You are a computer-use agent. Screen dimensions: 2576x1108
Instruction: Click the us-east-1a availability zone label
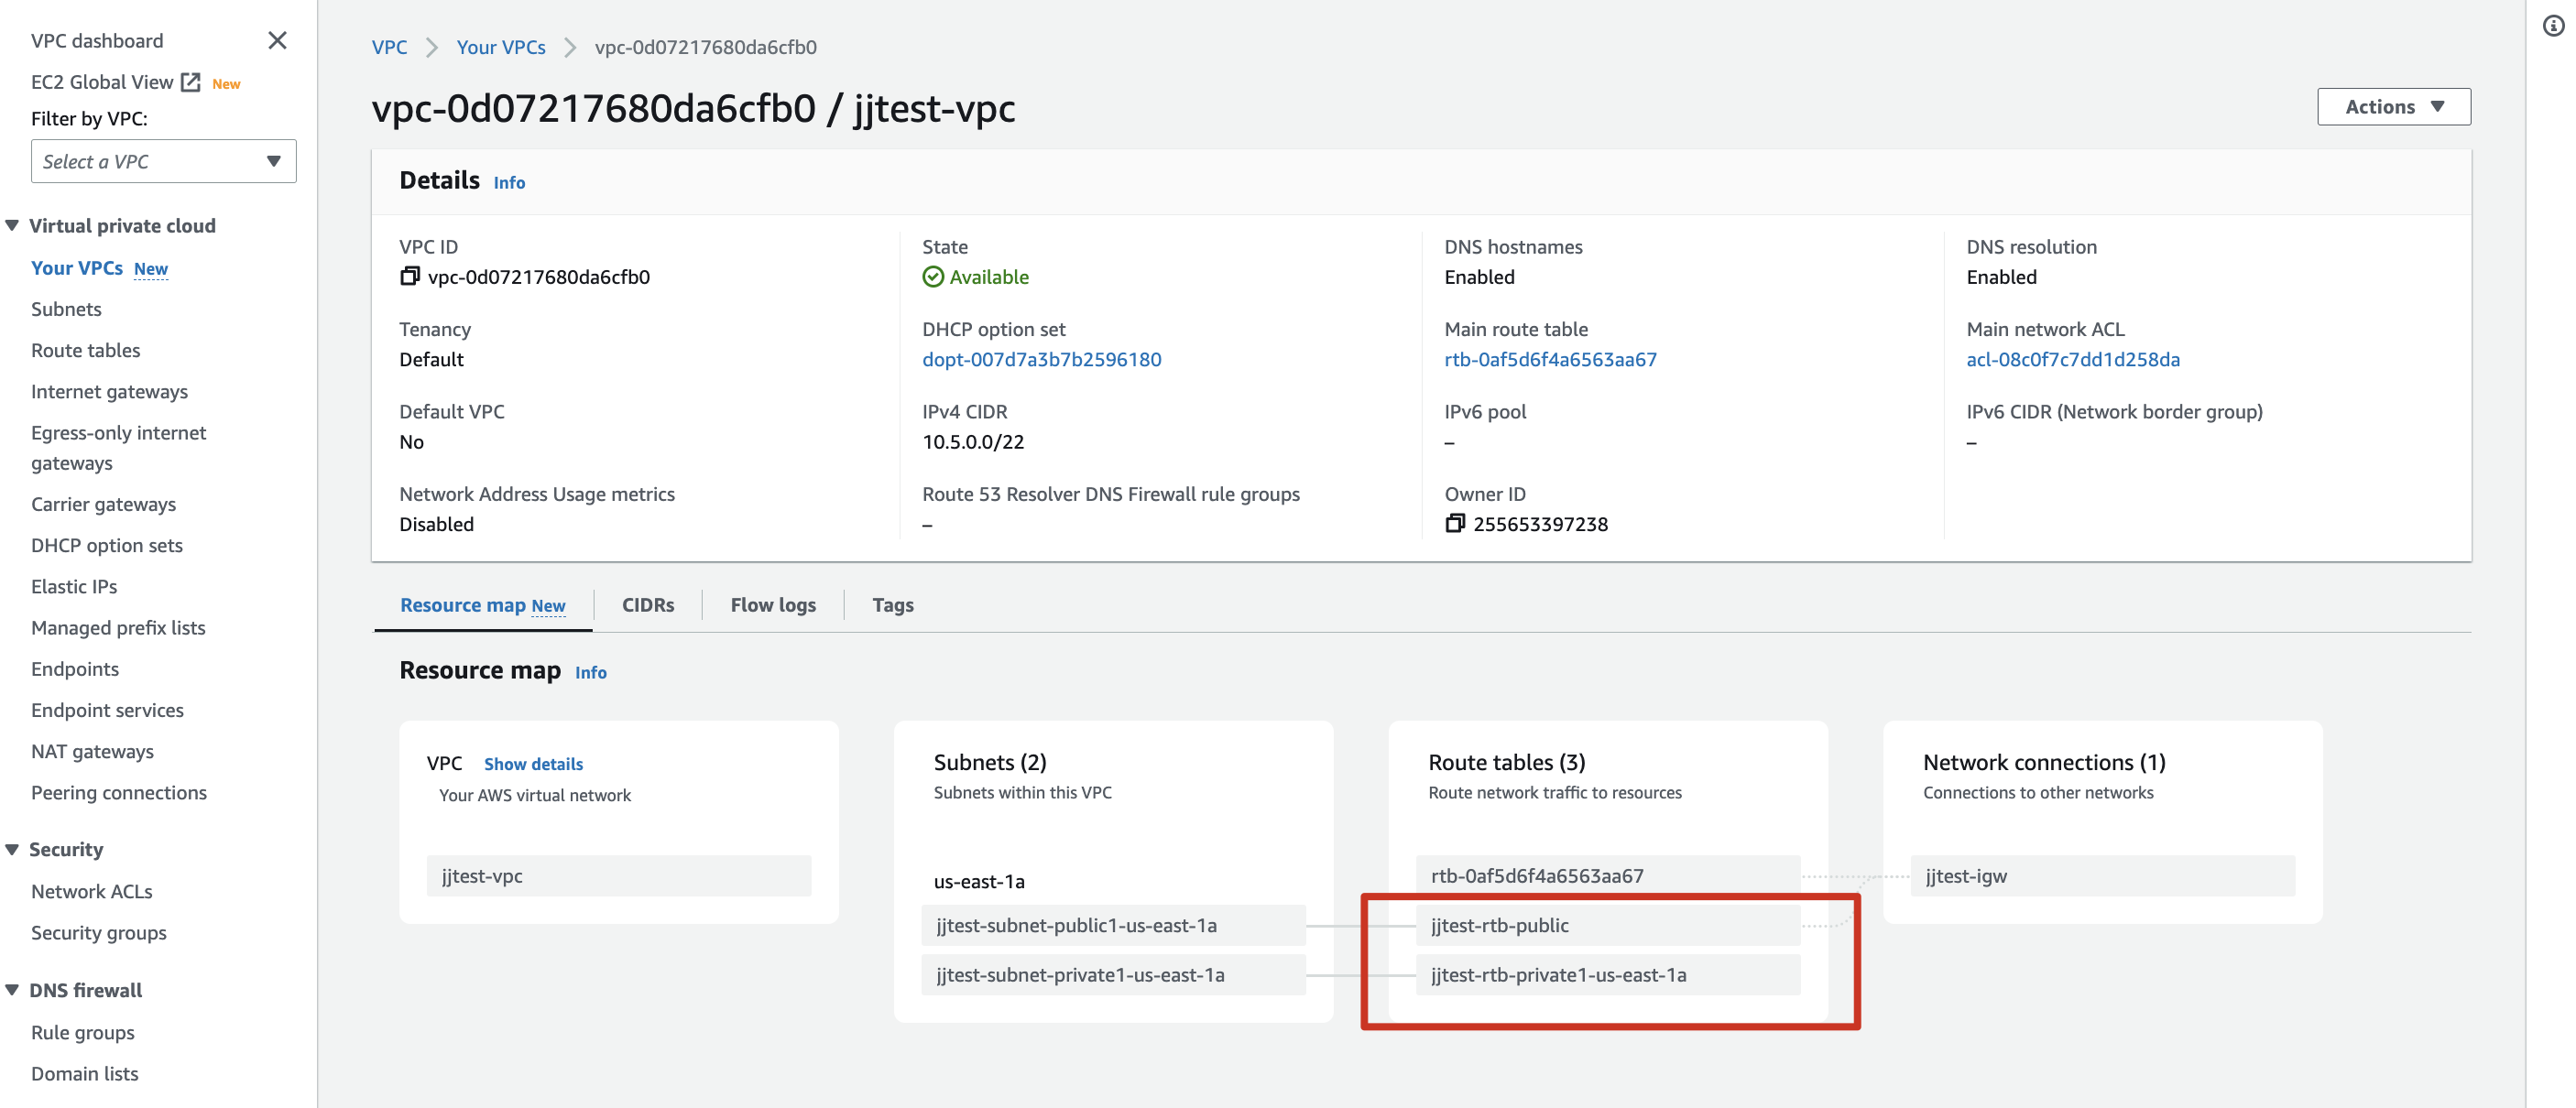pyautogui.click(x=979, y=881)
